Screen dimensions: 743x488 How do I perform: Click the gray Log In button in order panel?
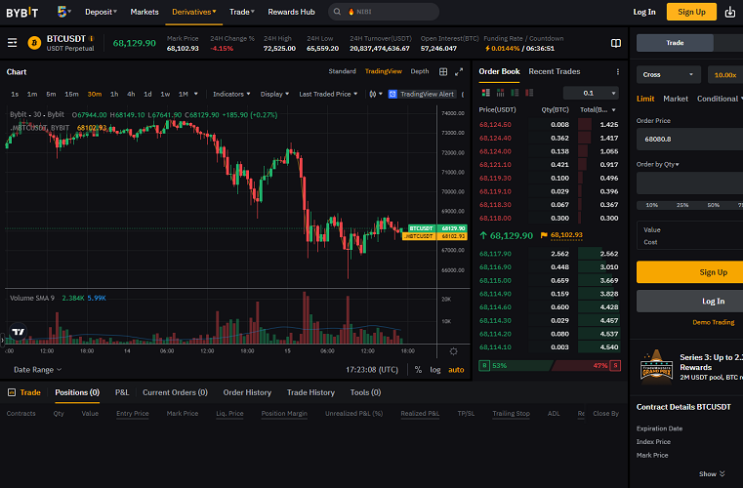coord(690,301)
